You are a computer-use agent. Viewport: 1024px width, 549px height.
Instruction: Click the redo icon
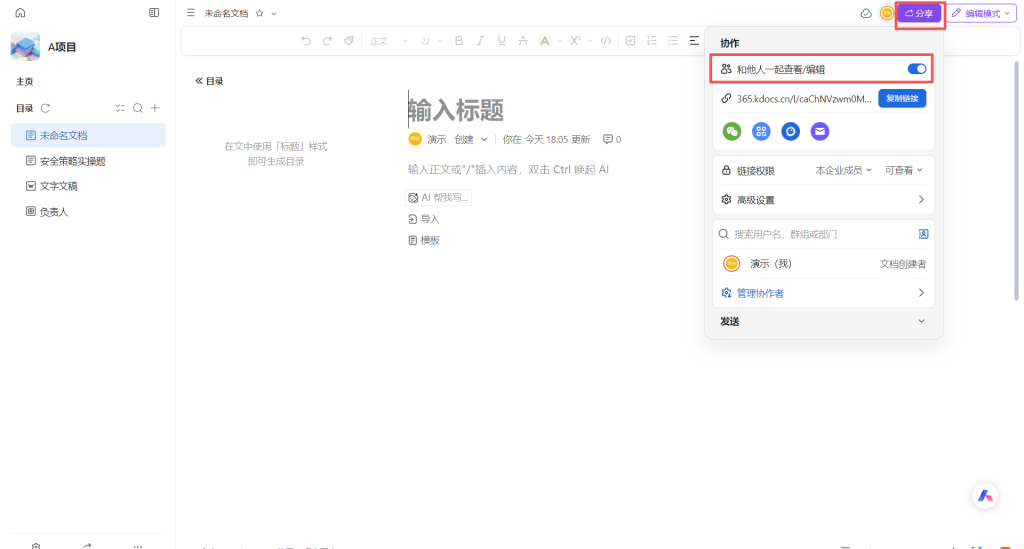327,40
